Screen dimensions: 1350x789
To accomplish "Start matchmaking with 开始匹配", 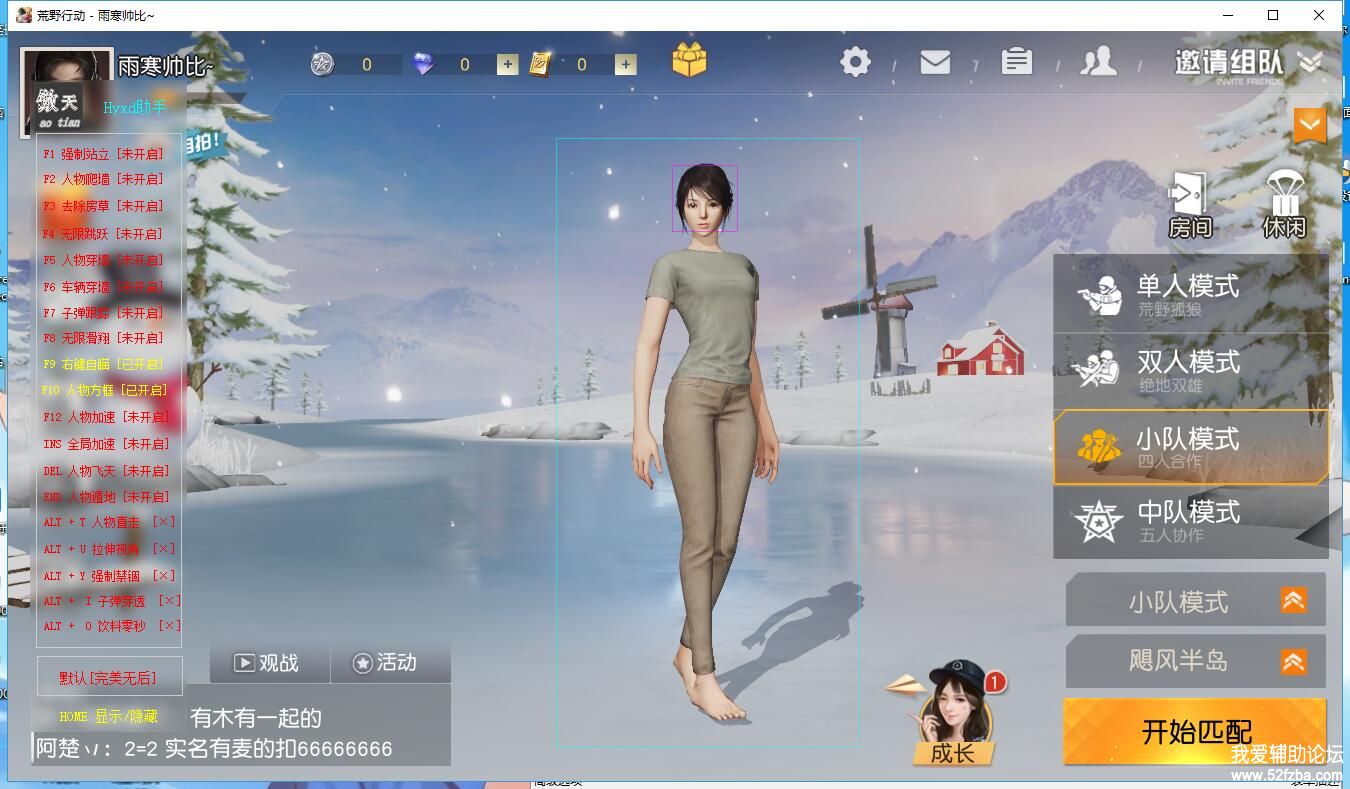I will pyautogui.click(x=1195, y=731).
